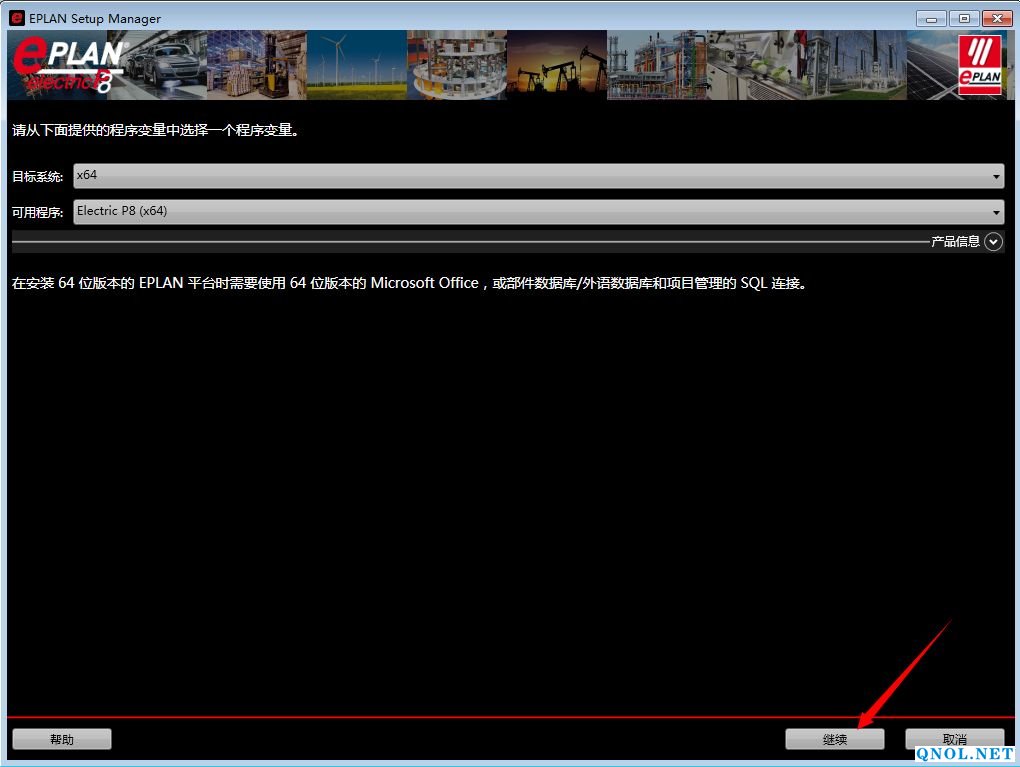
Task: Click the EPLAN app icon in title bar
Action: point(17,18)
